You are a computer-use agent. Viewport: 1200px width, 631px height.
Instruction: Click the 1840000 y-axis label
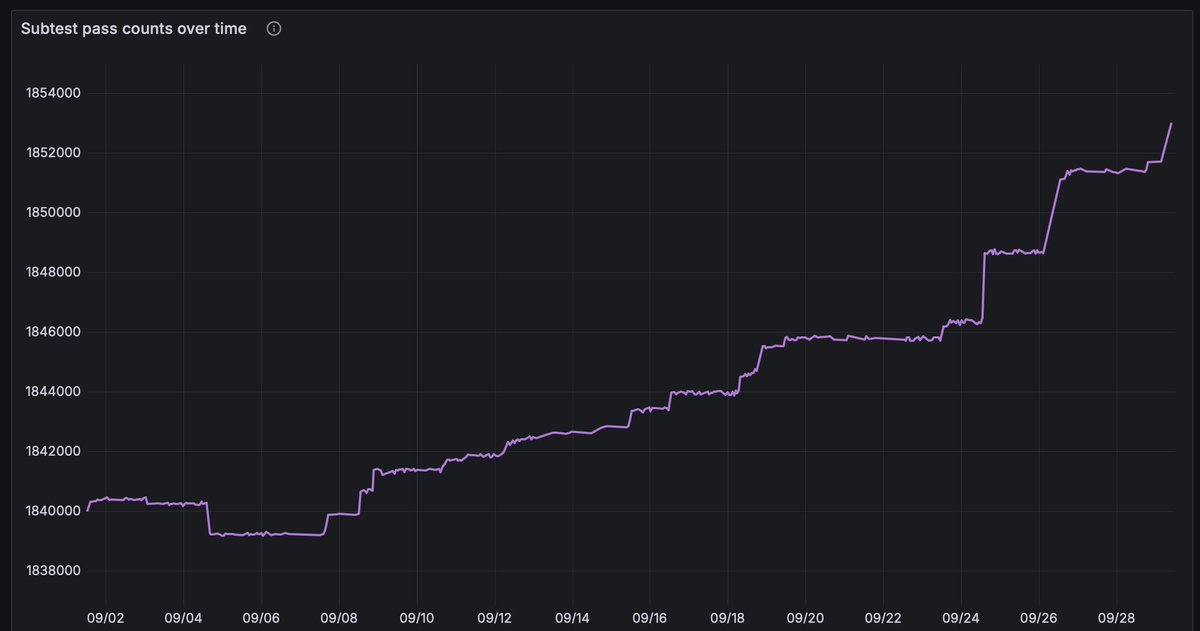53,511
